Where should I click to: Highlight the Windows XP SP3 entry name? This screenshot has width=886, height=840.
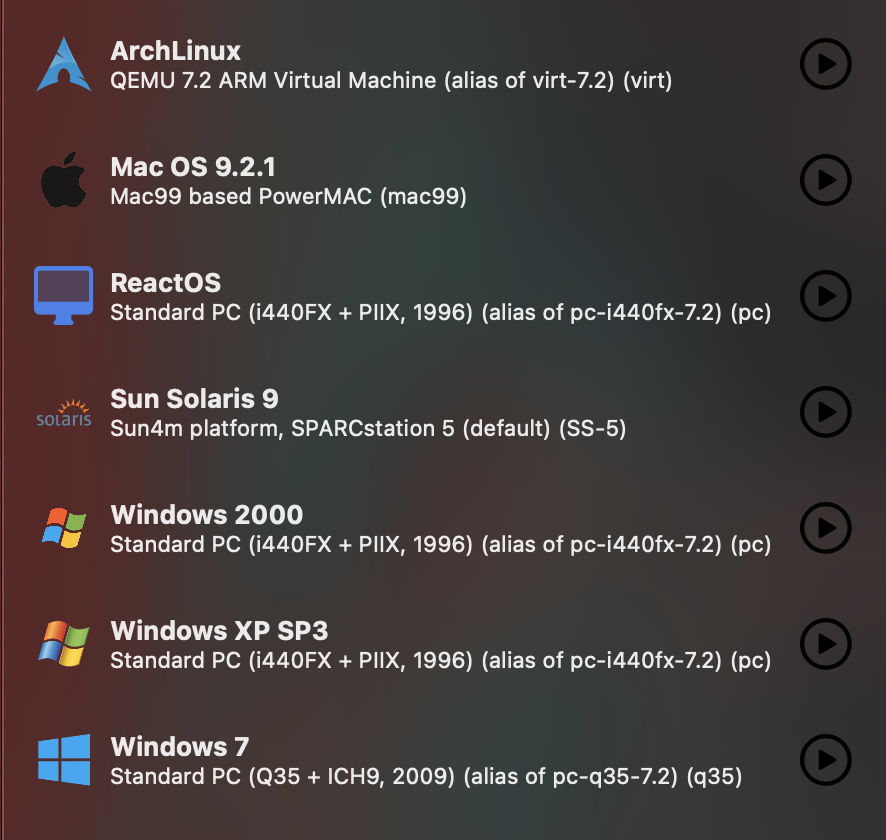219,631
